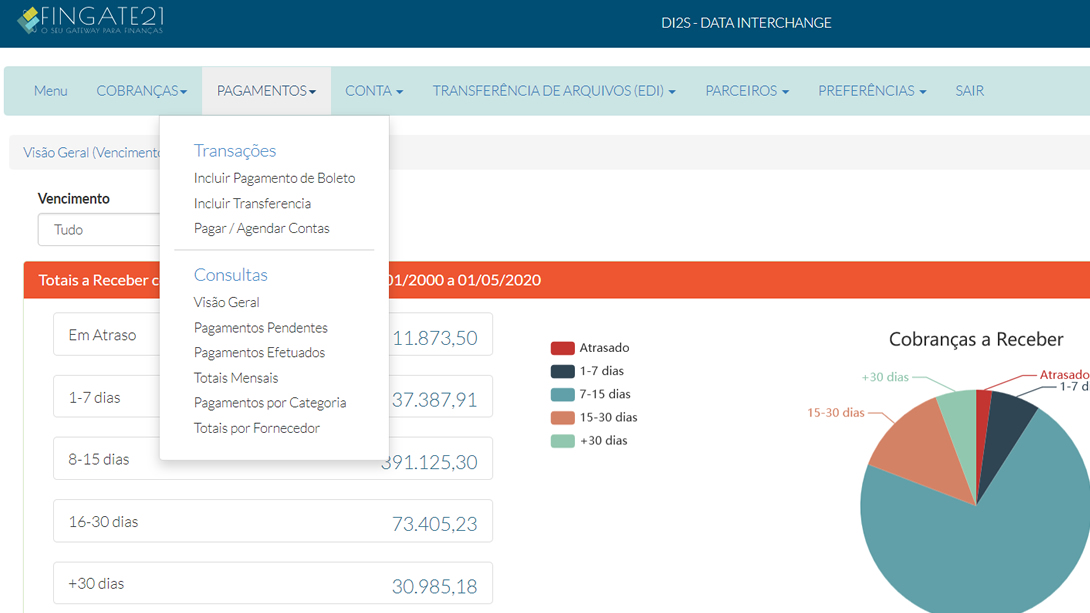Viewport: 1090px width, 613px height.
Task: Open Totais Mensais report
Action: pyautogui.click(x=236, y=378)
